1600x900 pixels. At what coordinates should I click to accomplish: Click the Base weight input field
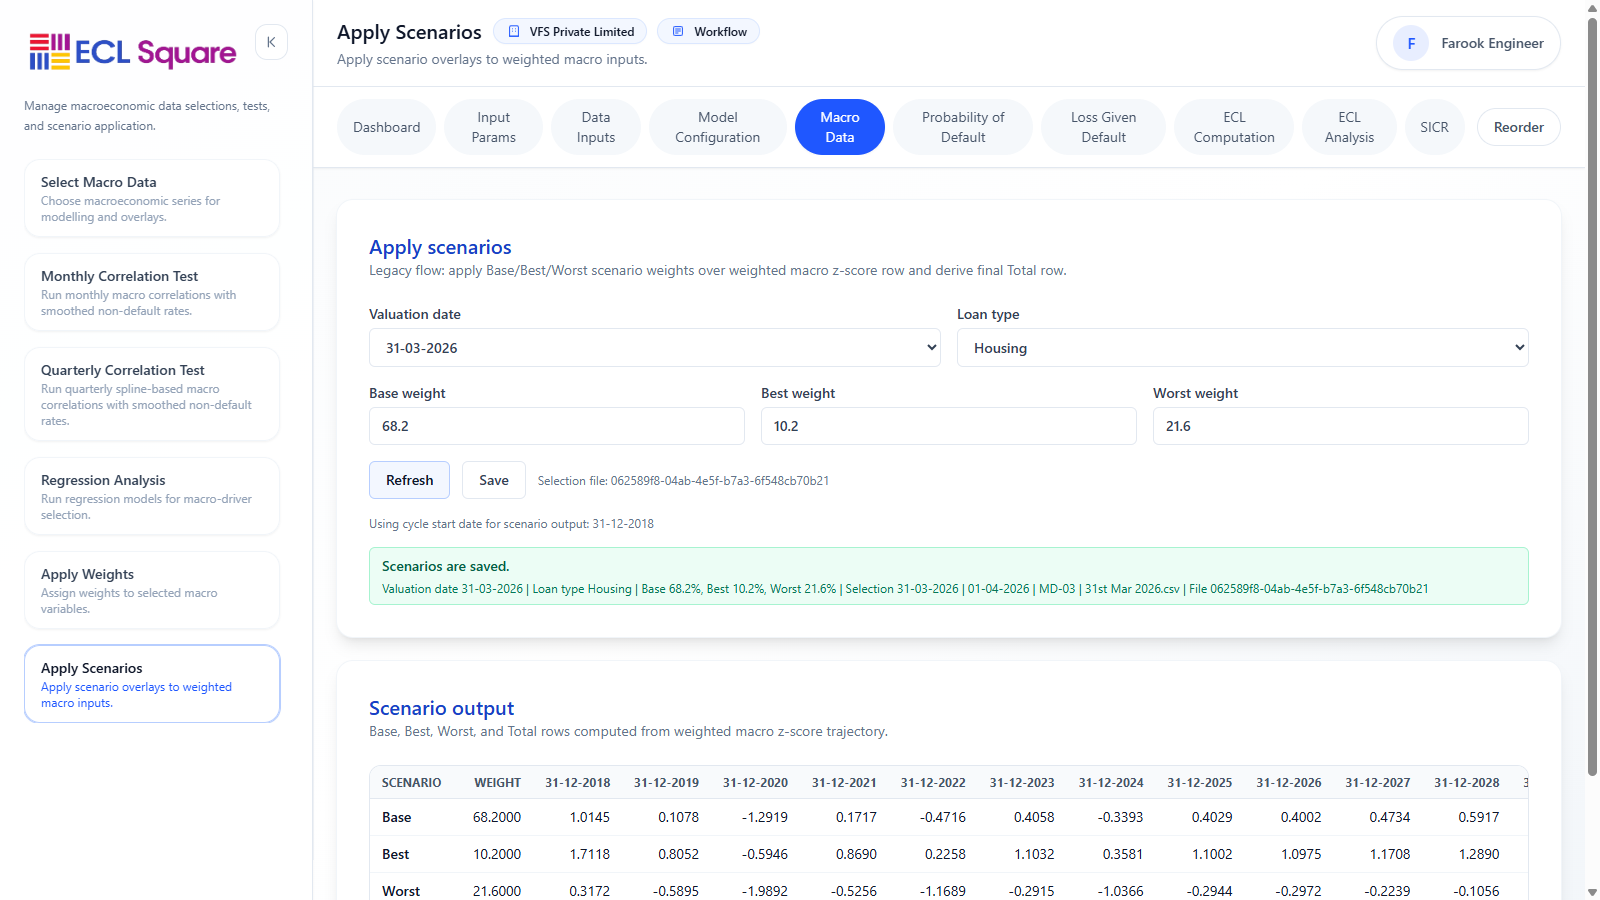(557, 426)
